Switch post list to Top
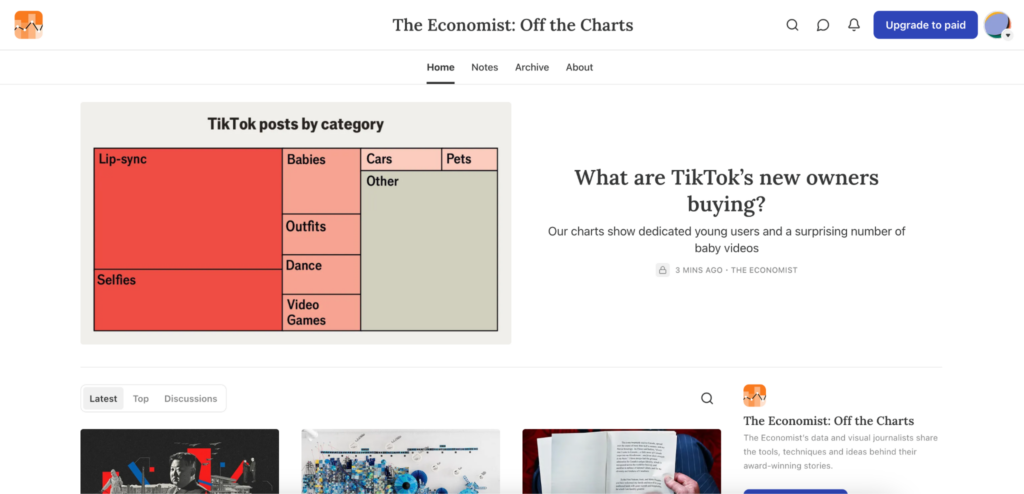Viewport: 1024px width, 494px height. (x=141, y=398)
